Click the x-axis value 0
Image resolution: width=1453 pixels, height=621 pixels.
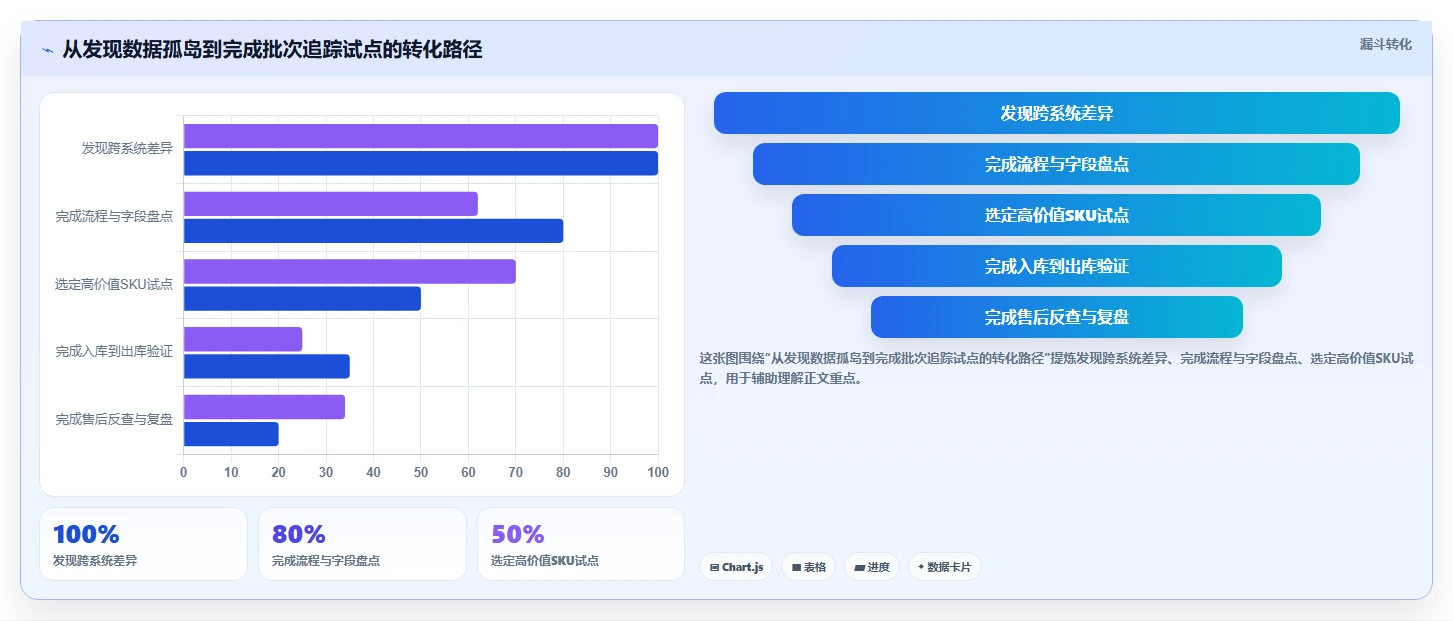[183, 472]
